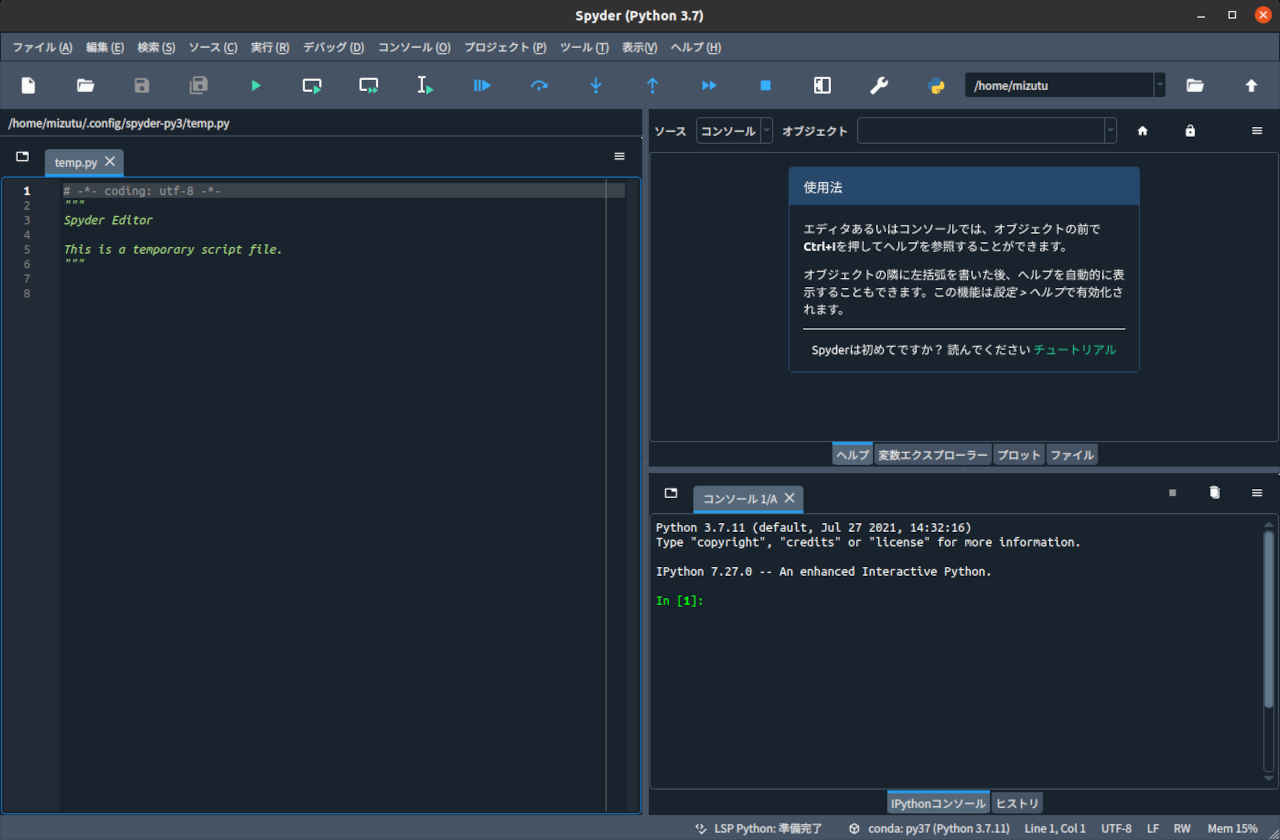This screenshot has height=840, width=1280.
Task: Click conda: py37 environment status
Action: pyautogui.click(x=929, y=829)
